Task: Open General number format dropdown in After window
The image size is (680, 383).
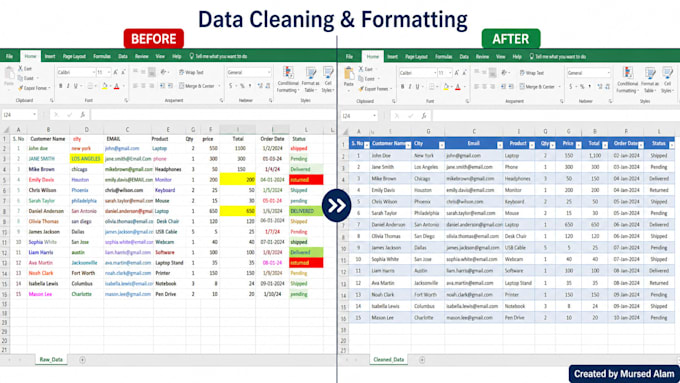Action: point(609,73)
